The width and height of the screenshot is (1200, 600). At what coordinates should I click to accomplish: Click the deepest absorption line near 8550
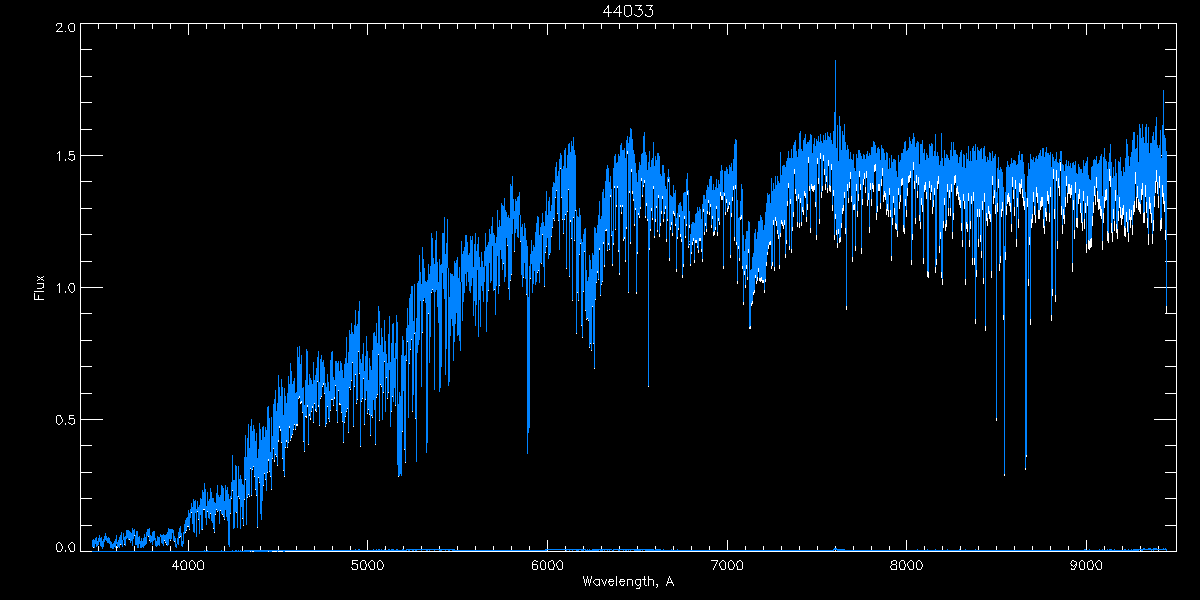pos(1004,473)
